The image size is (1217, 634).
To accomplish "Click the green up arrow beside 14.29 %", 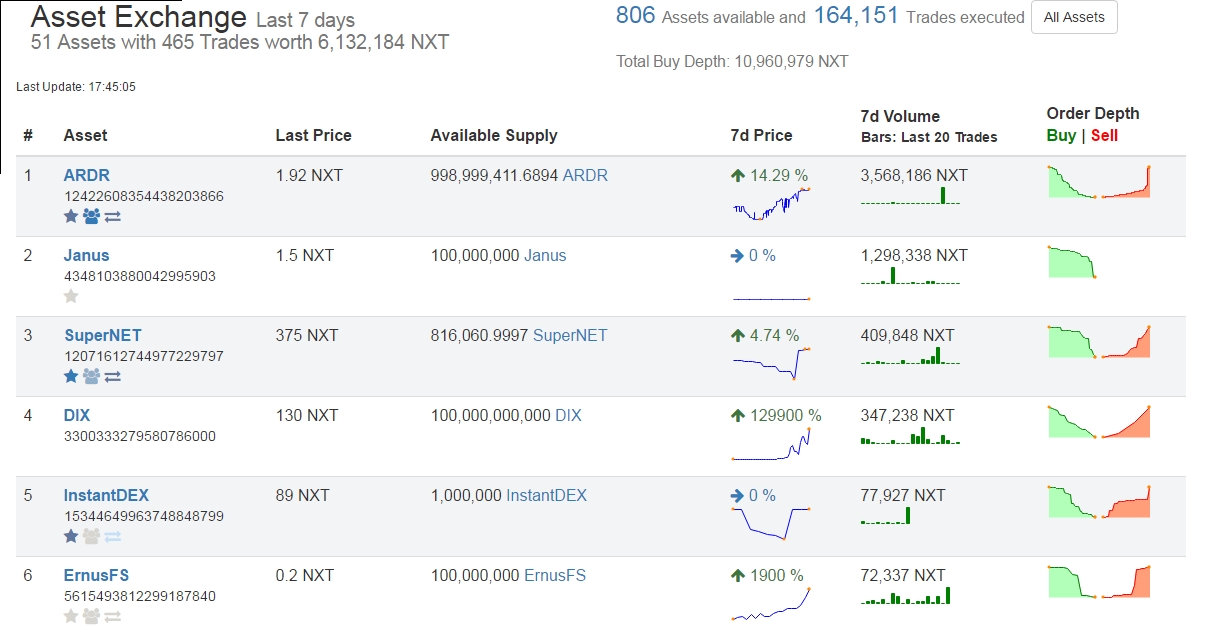I will 738,176.
